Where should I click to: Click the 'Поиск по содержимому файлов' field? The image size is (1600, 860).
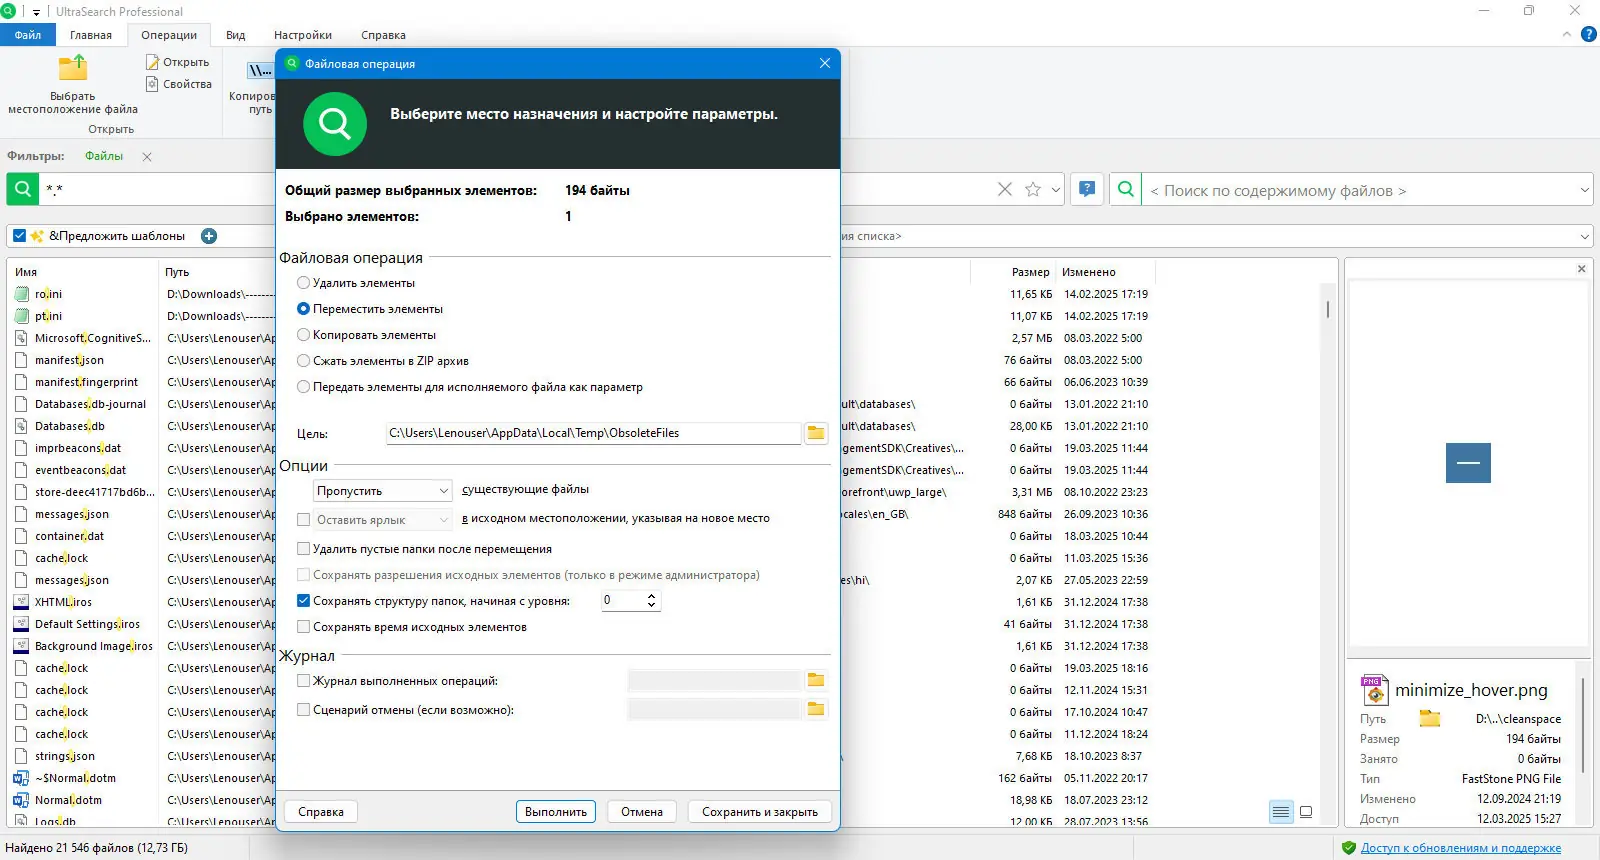pyautogui.click(x=1360, y=190)
